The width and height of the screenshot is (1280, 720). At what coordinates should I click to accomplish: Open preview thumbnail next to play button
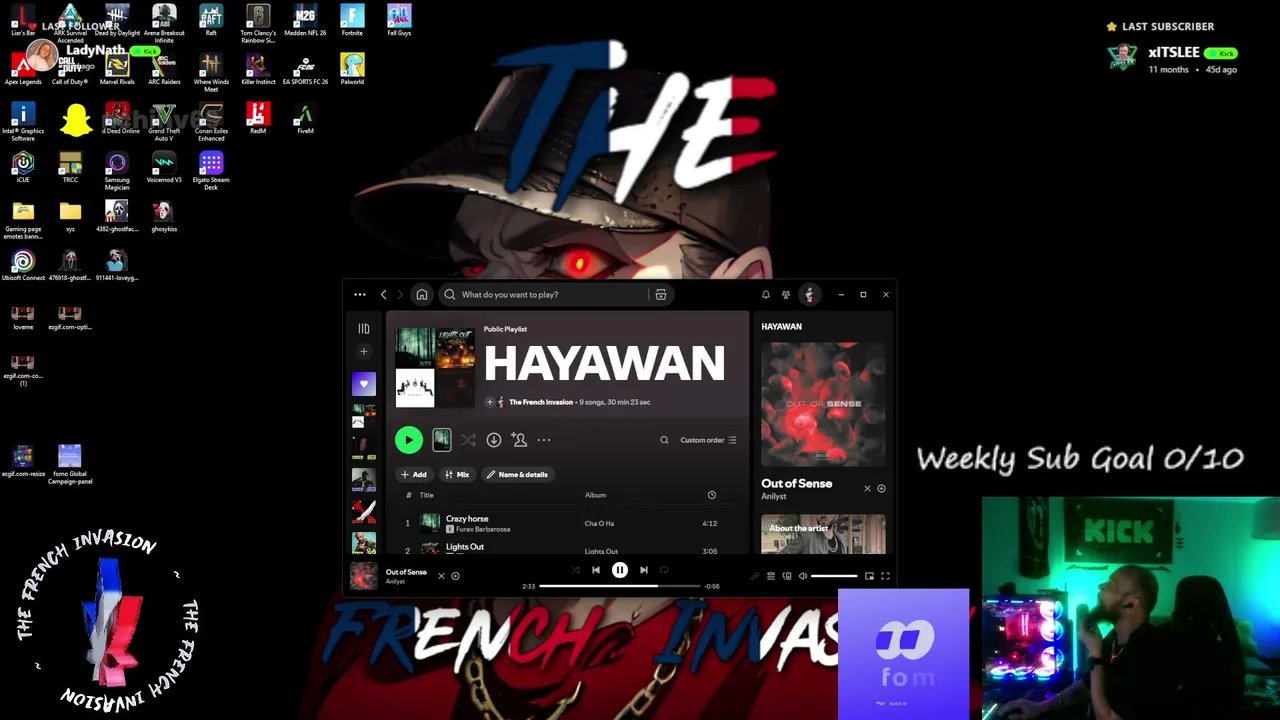pyautogui.click(x=441, y=440)
